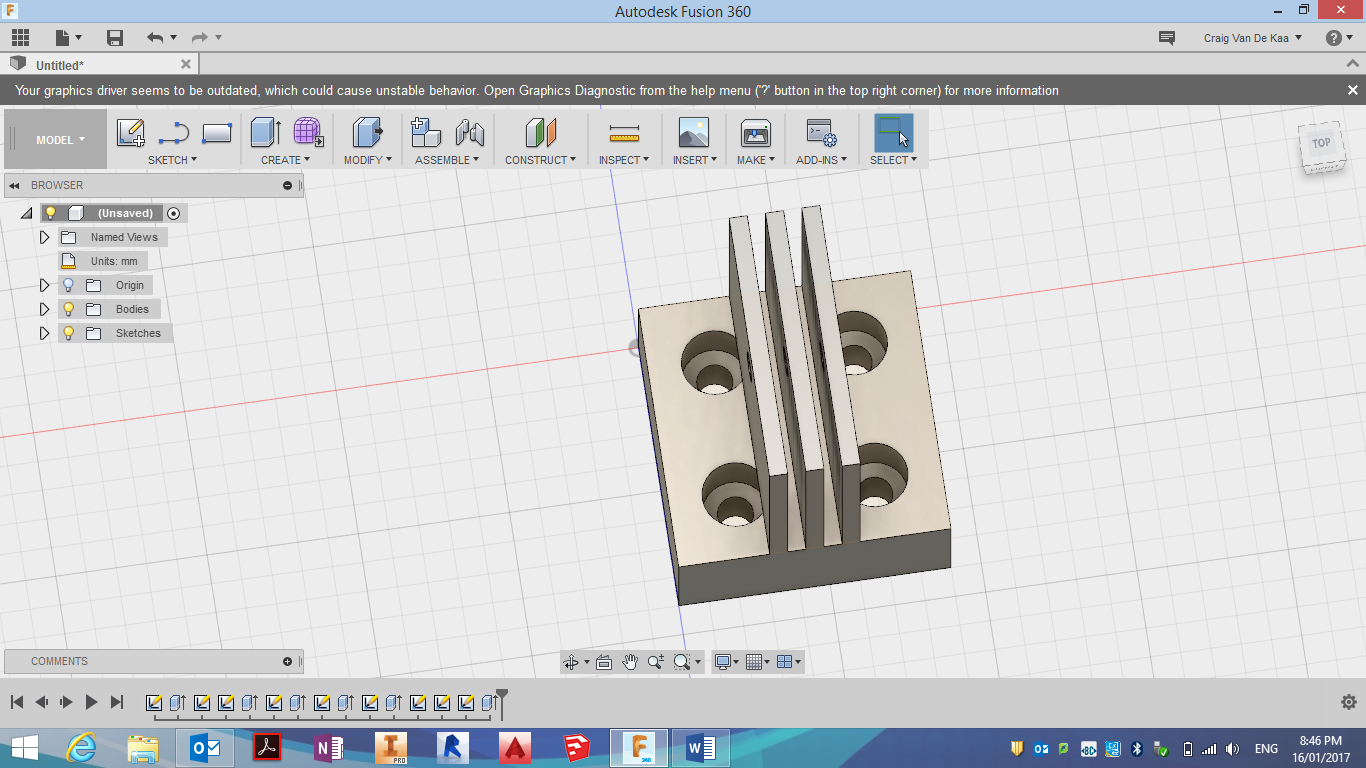Viewport: 1366px width, 768px height.
Task: Activate the Extrude tool icon
Action: pyautogui.click(x=265, y=133)
